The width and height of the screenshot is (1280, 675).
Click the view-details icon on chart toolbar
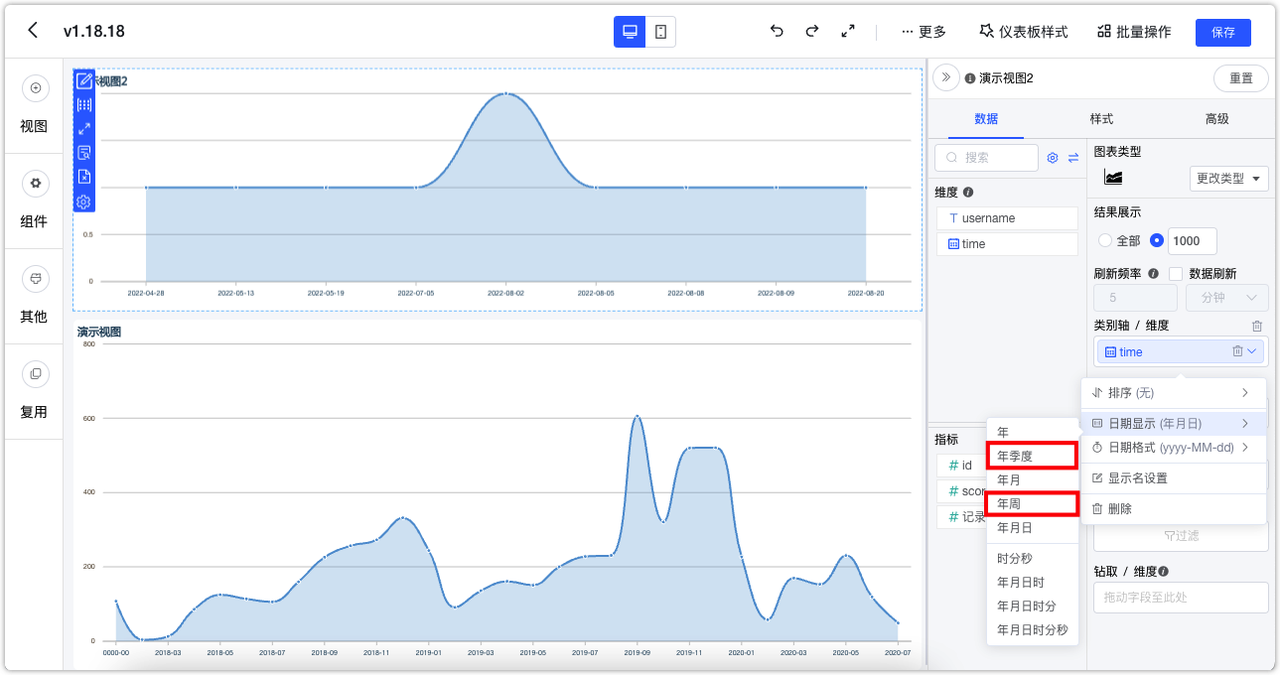[84, 153]
